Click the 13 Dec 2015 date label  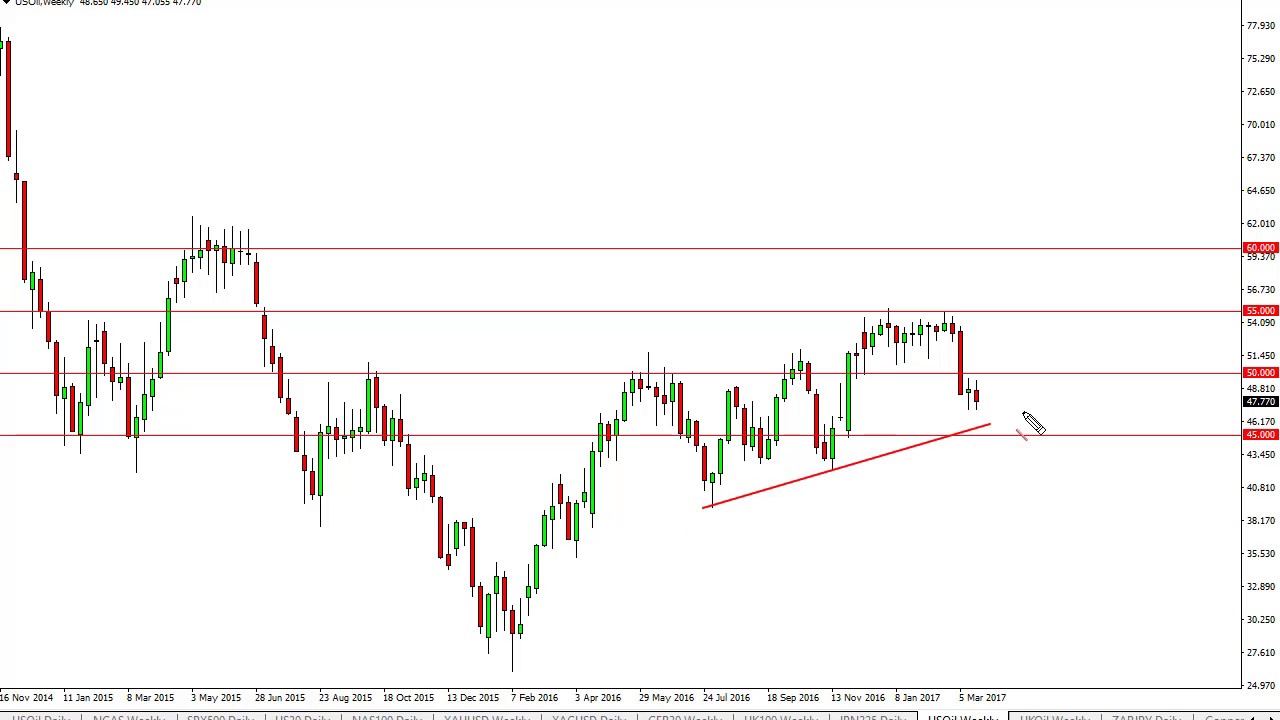473,698
